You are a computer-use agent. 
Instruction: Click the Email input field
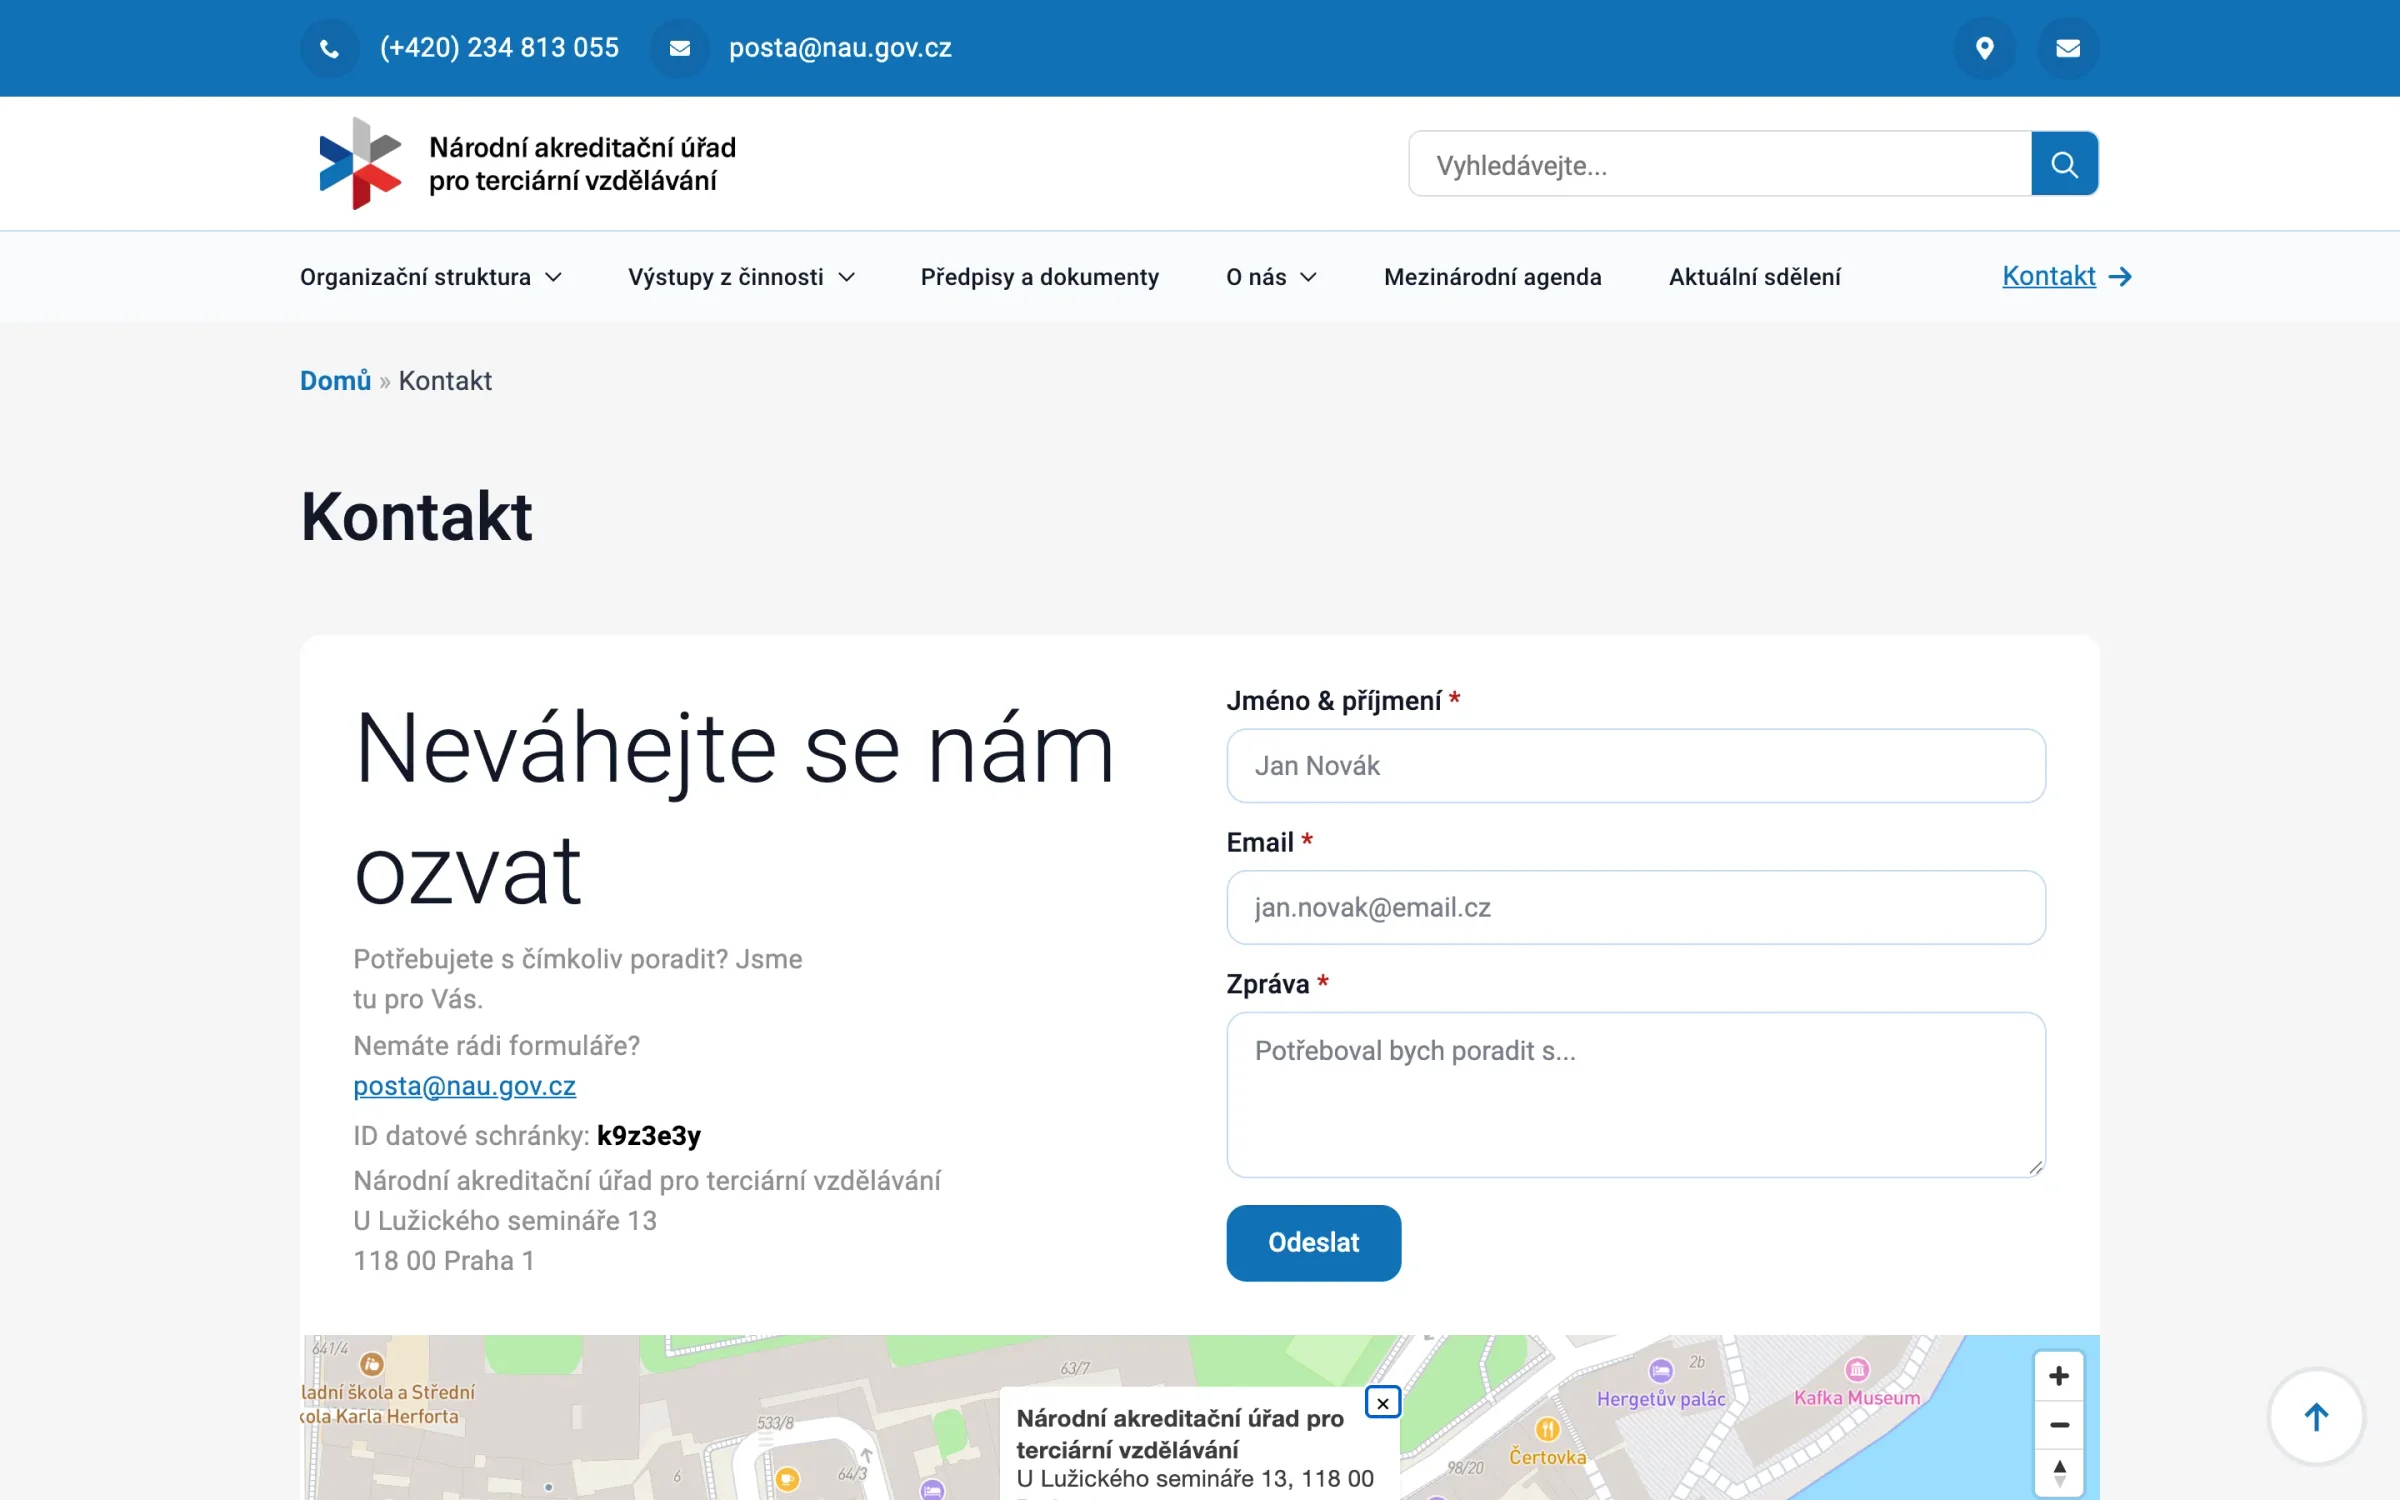pos(1636,907)
